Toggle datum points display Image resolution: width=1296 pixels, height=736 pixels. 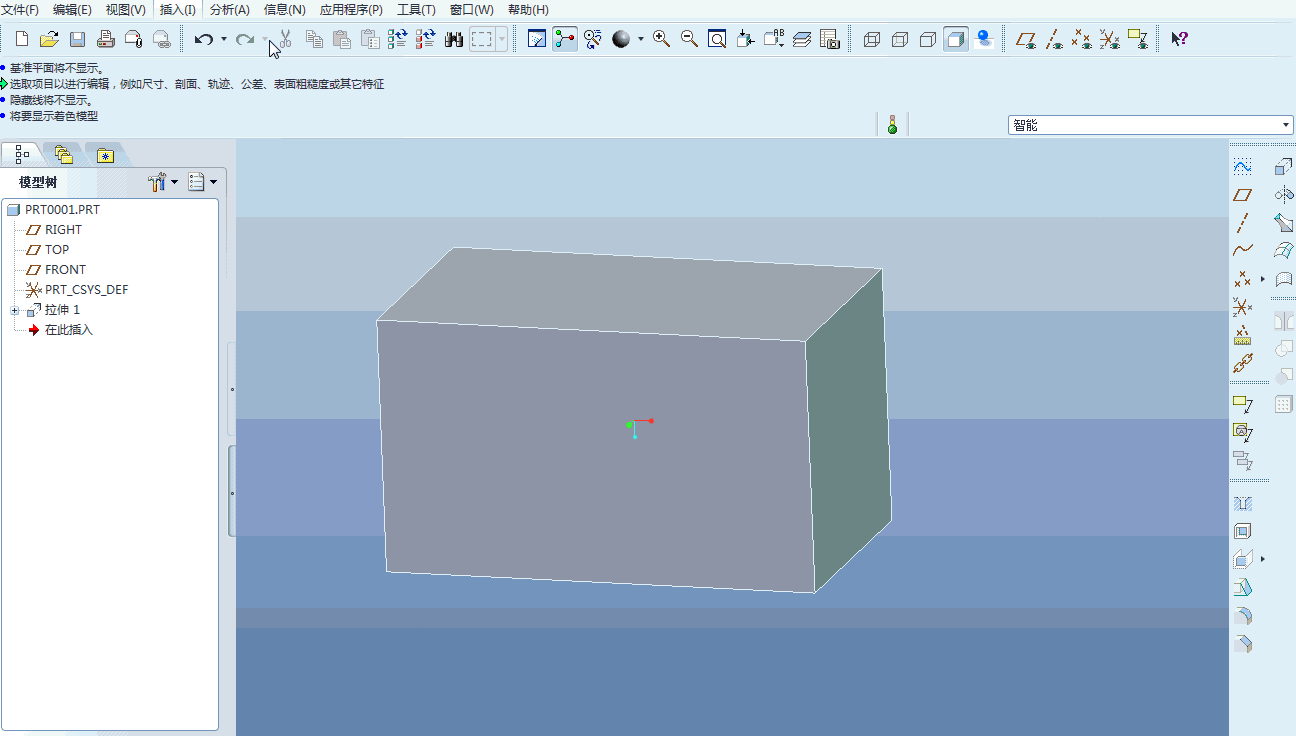pos(1081,39)
